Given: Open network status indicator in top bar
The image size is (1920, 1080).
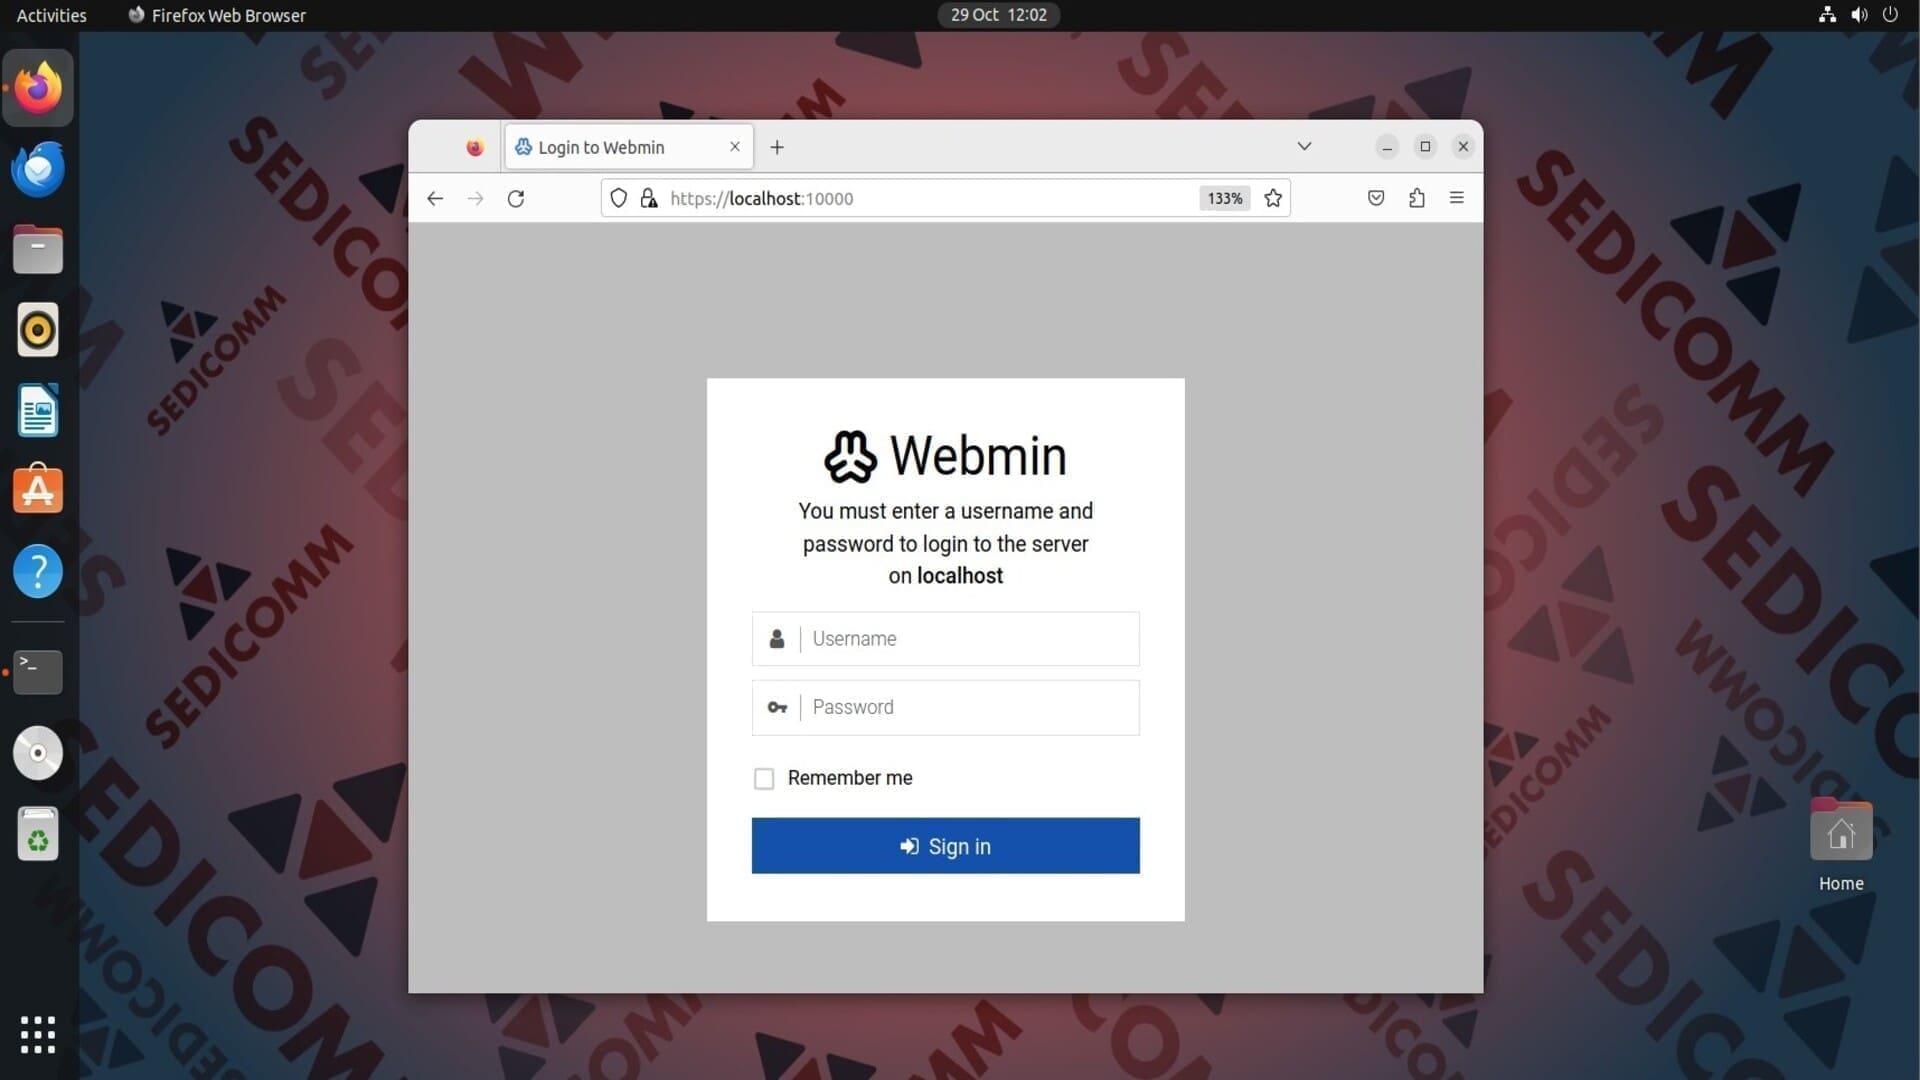Looking at the screenshot, I should [x=1827, y=15].
